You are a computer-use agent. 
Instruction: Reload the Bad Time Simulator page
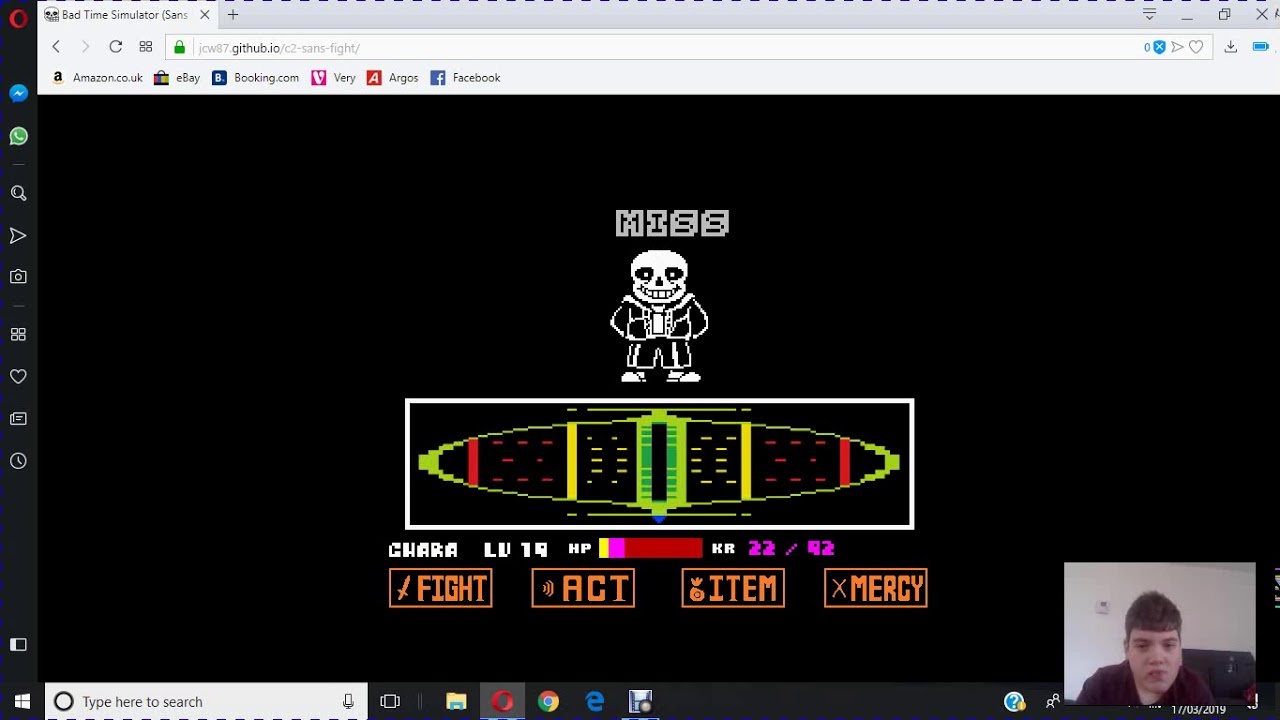[x=115, y=47]
